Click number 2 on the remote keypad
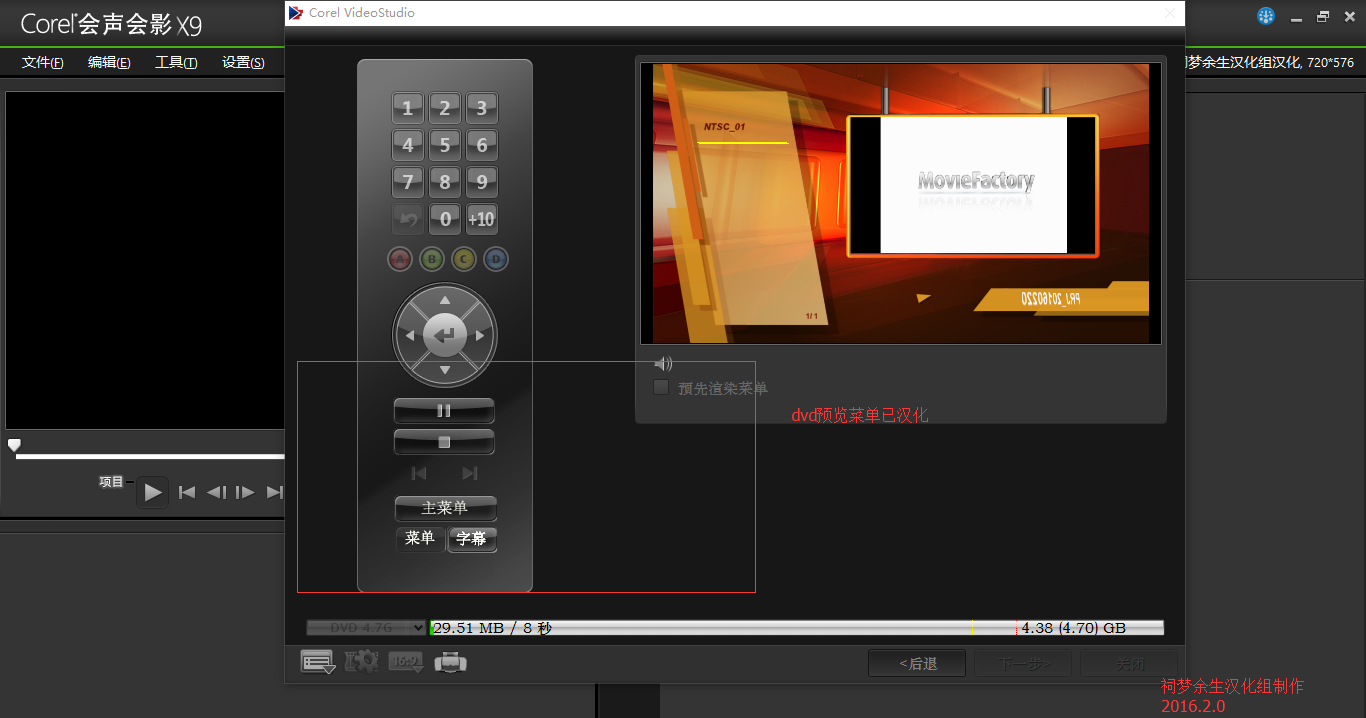Screen dimensions: 1366x718 (x=445, y=109)
